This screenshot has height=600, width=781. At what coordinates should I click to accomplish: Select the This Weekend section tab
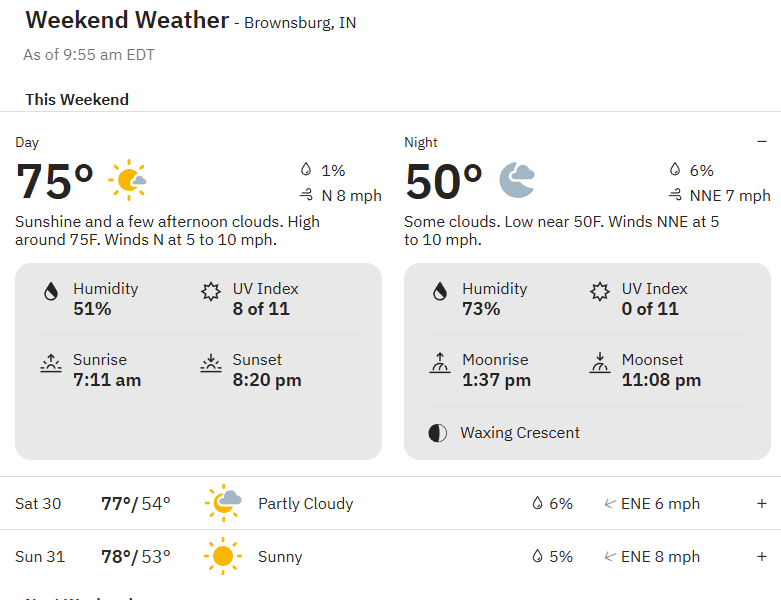[77, 100]
